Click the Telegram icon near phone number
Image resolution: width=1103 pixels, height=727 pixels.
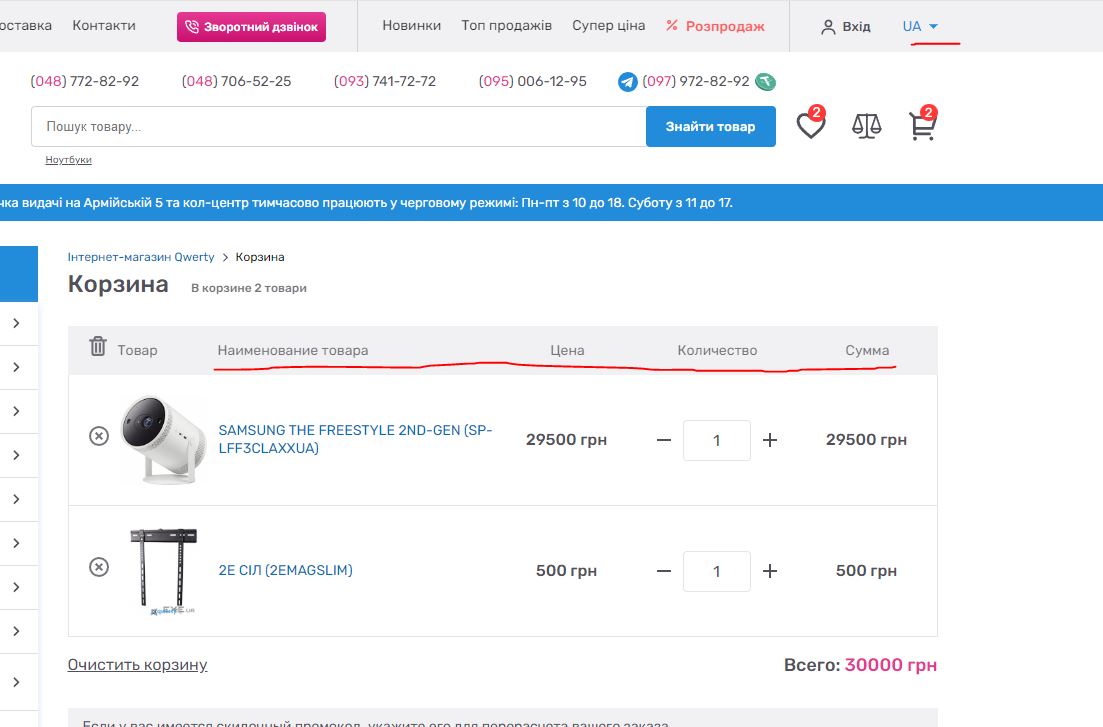pyautogui.click(x=628, y=82)
